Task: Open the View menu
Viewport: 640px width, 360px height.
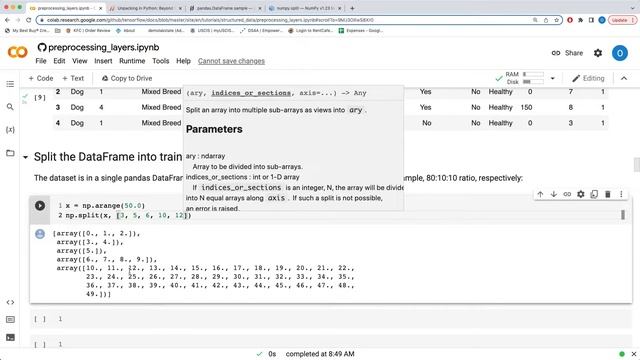Action: [80, 61]
